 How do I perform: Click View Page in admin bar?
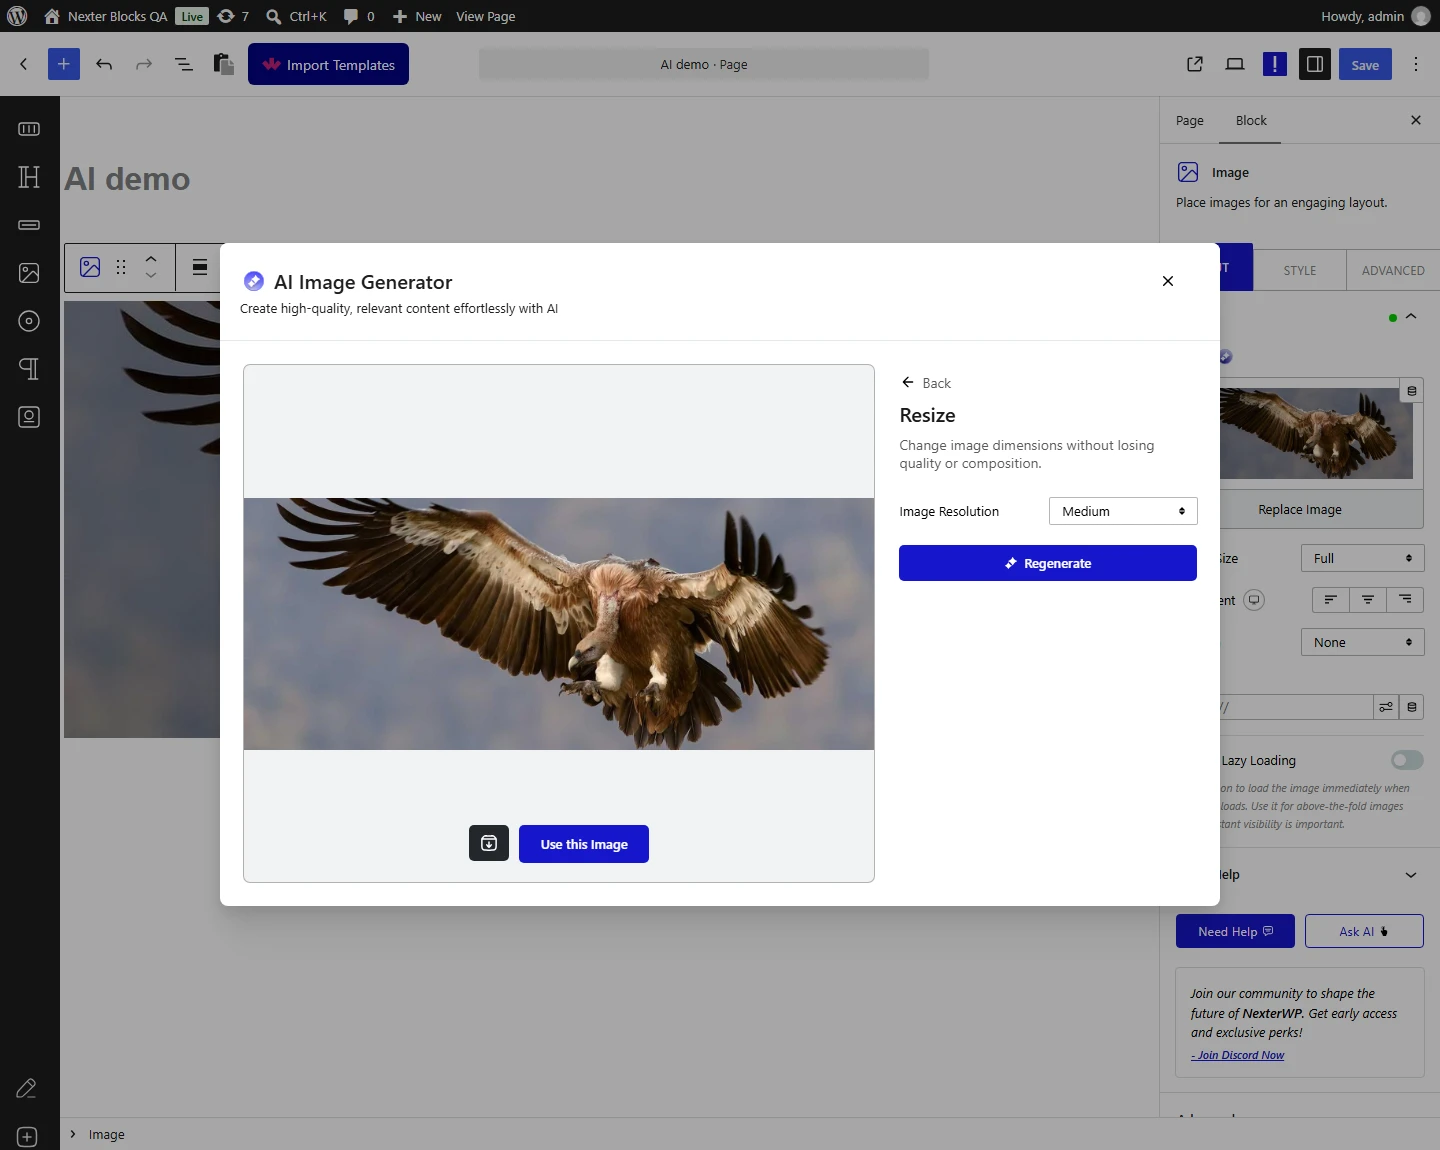click(486, 16)
